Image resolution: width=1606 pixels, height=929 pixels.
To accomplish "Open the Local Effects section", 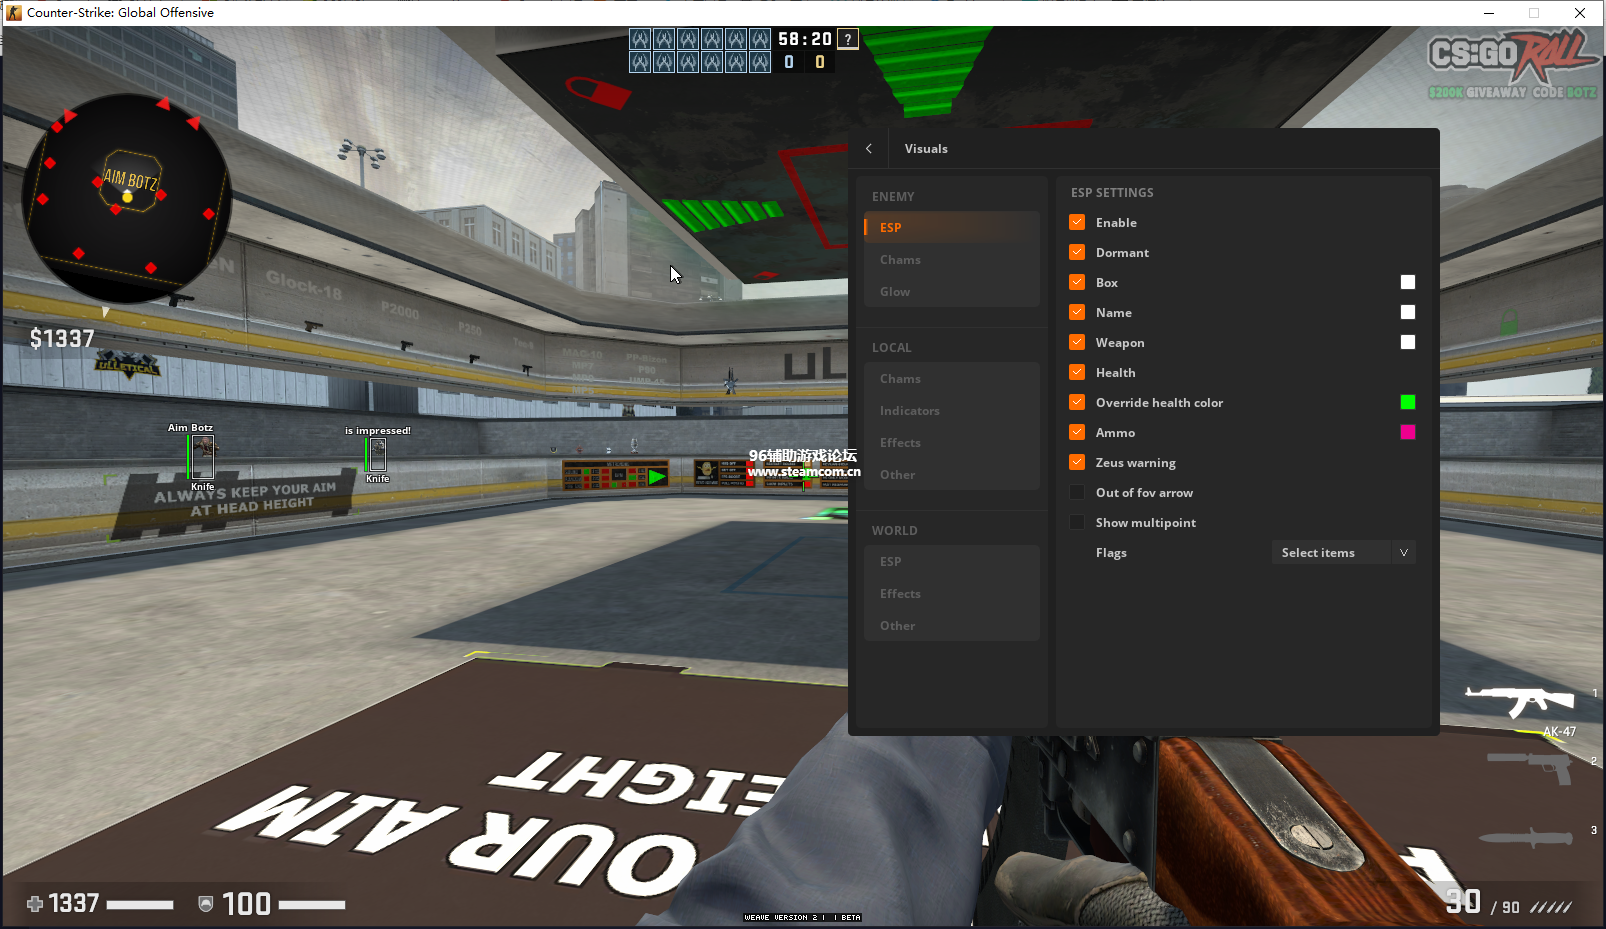I will (x=952, y=442).
